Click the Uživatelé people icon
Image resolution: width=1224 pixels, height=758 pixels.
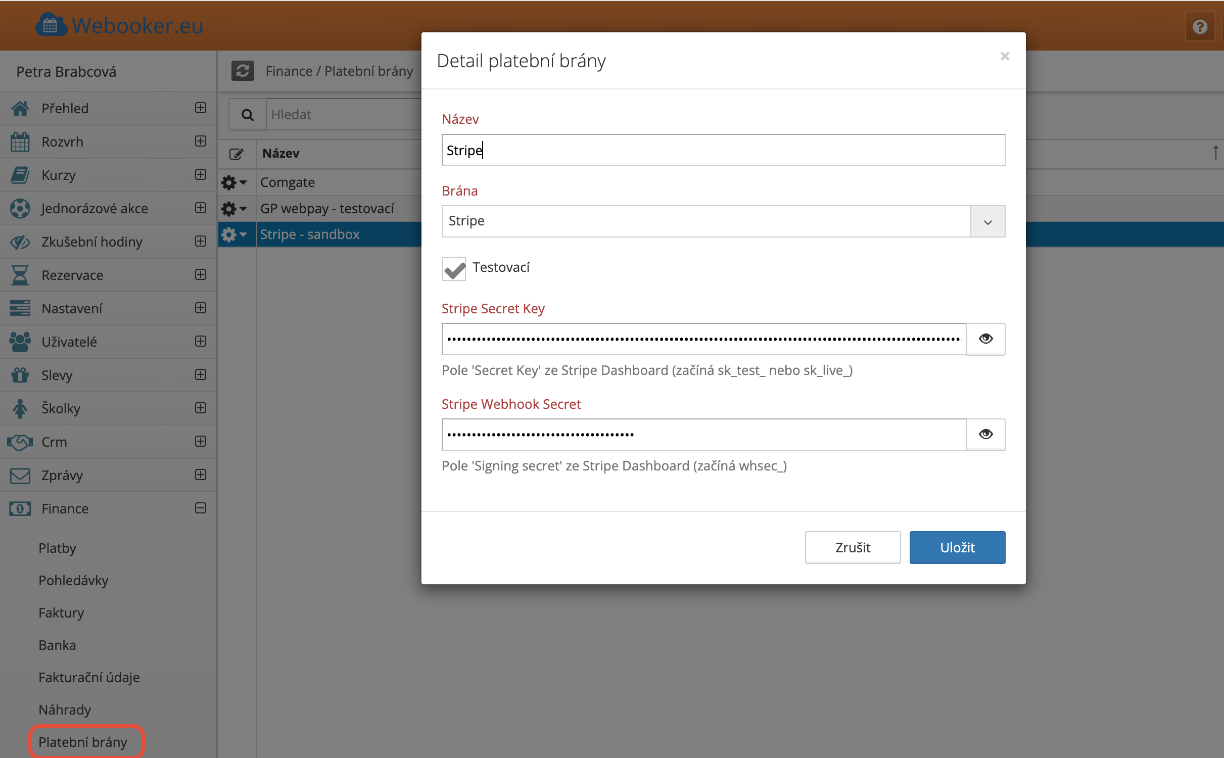[x=20, y=342]
